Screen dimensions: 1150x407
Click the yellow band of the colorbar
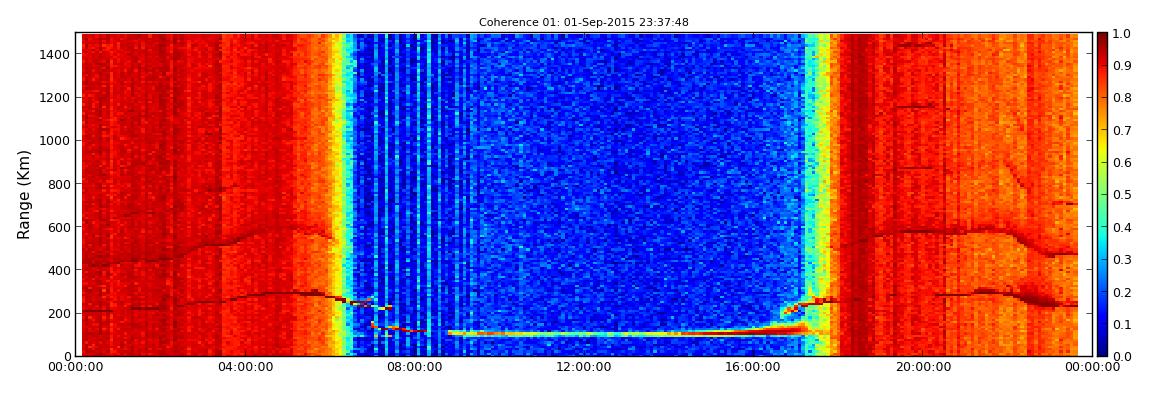tap(1102, 147)
